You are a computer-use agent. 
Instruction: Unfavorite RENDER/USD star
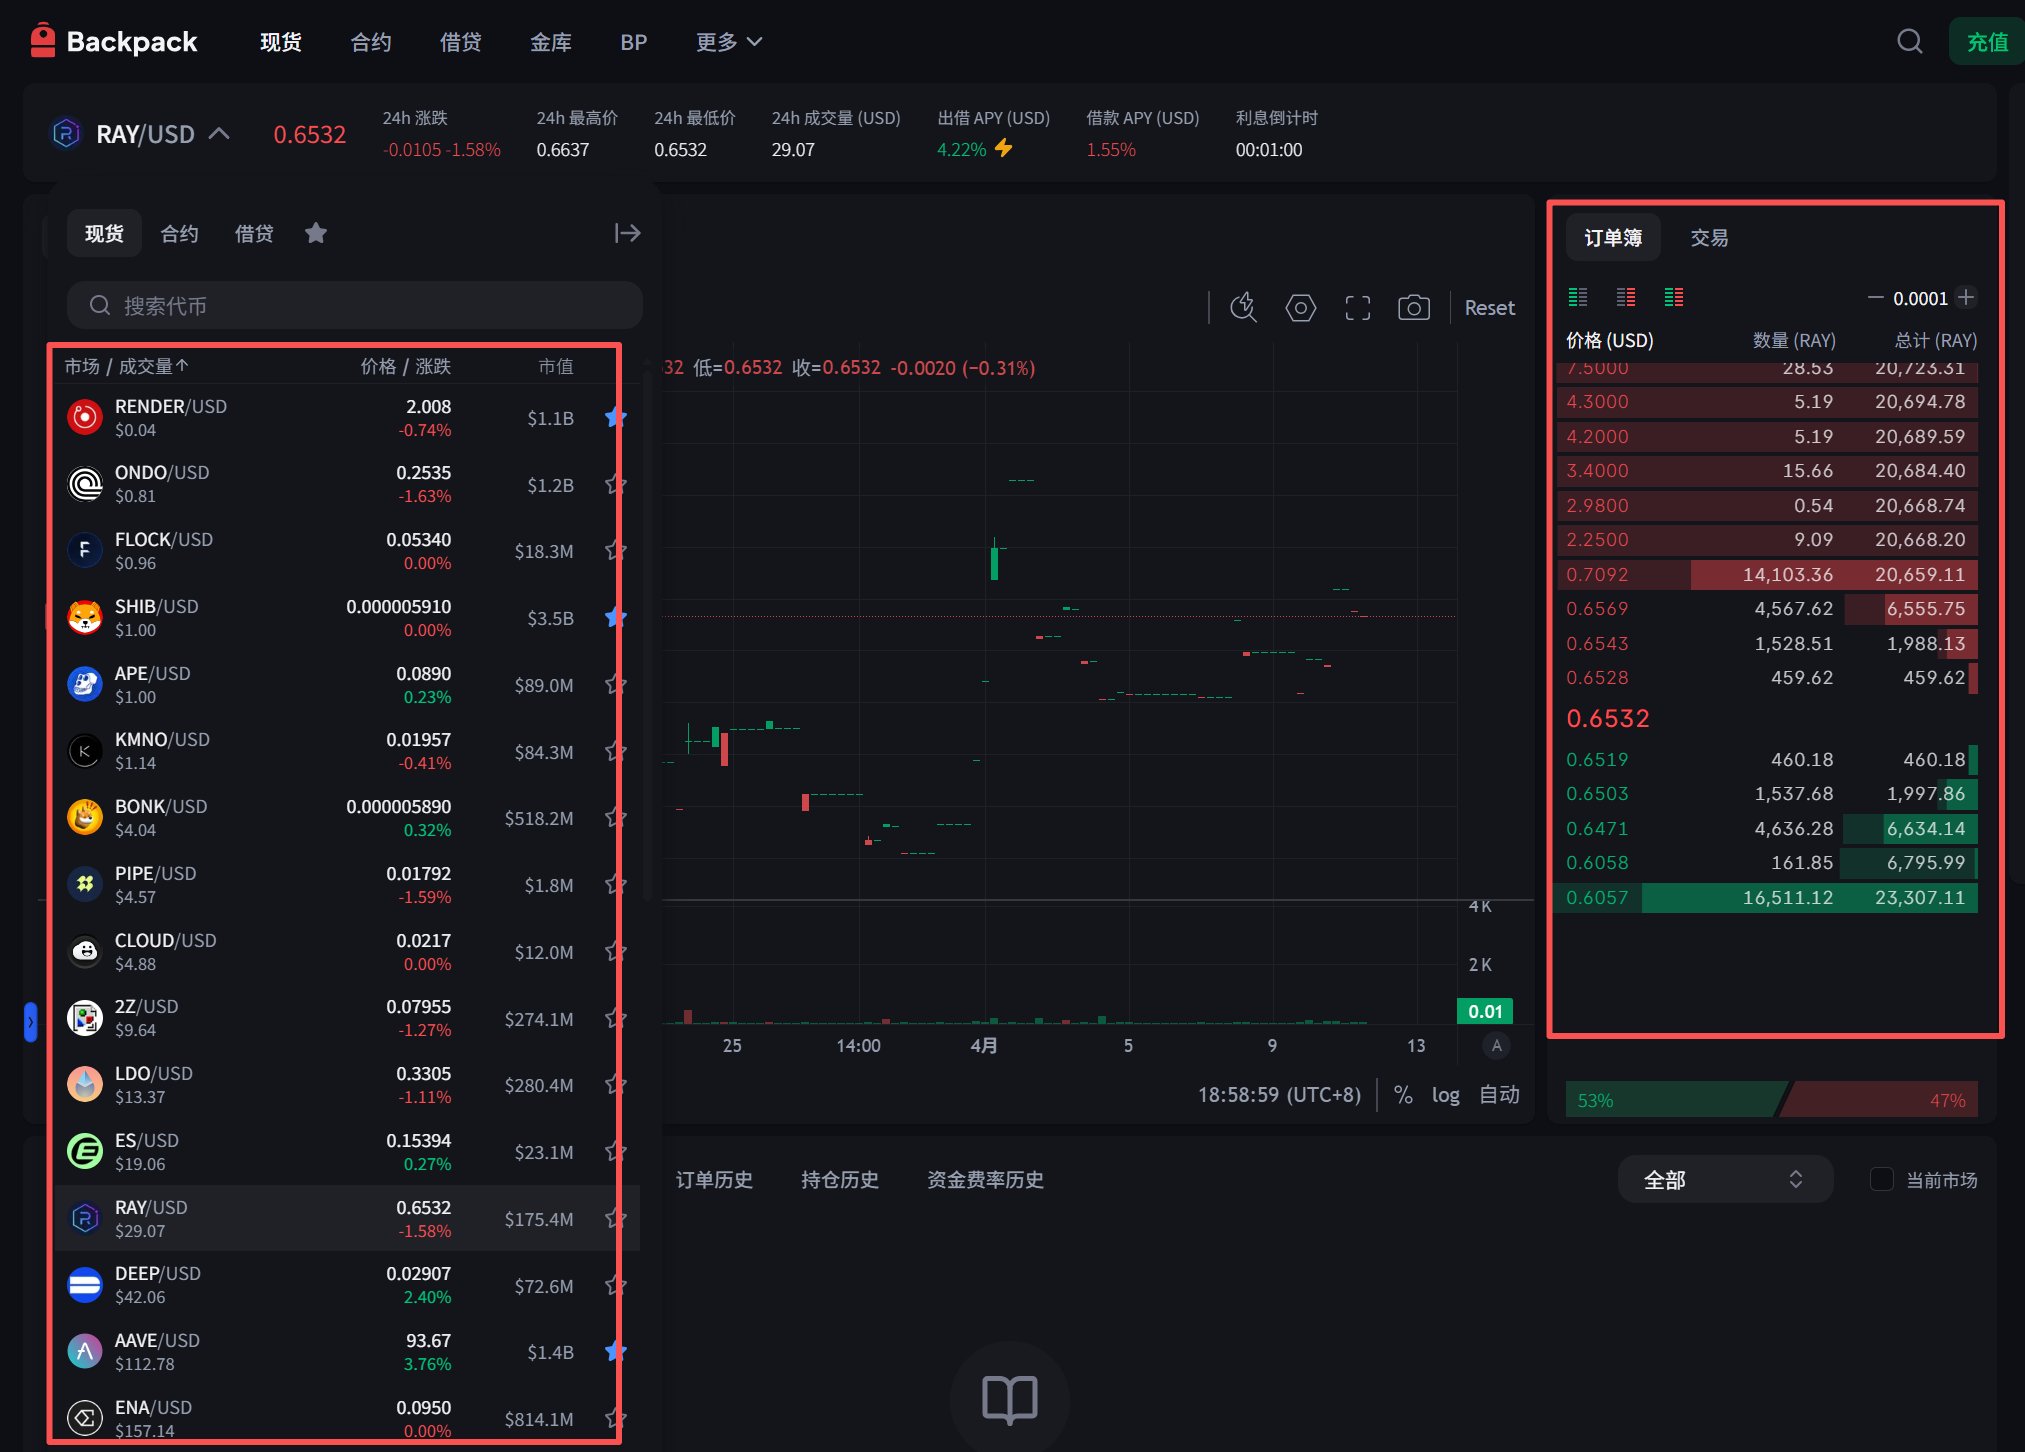click(x=615, y=418)
